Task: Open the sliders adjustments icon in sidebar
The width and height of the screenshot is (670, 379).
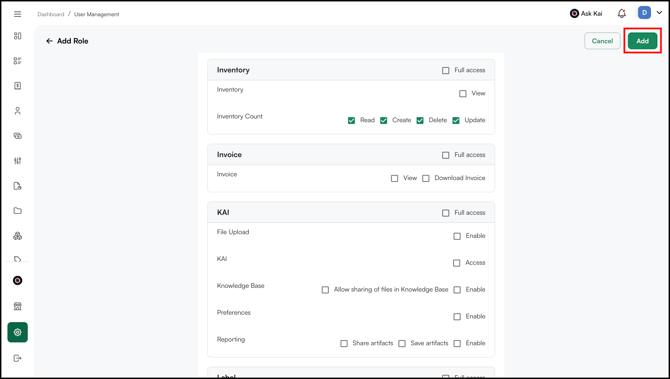Action: 18,161
